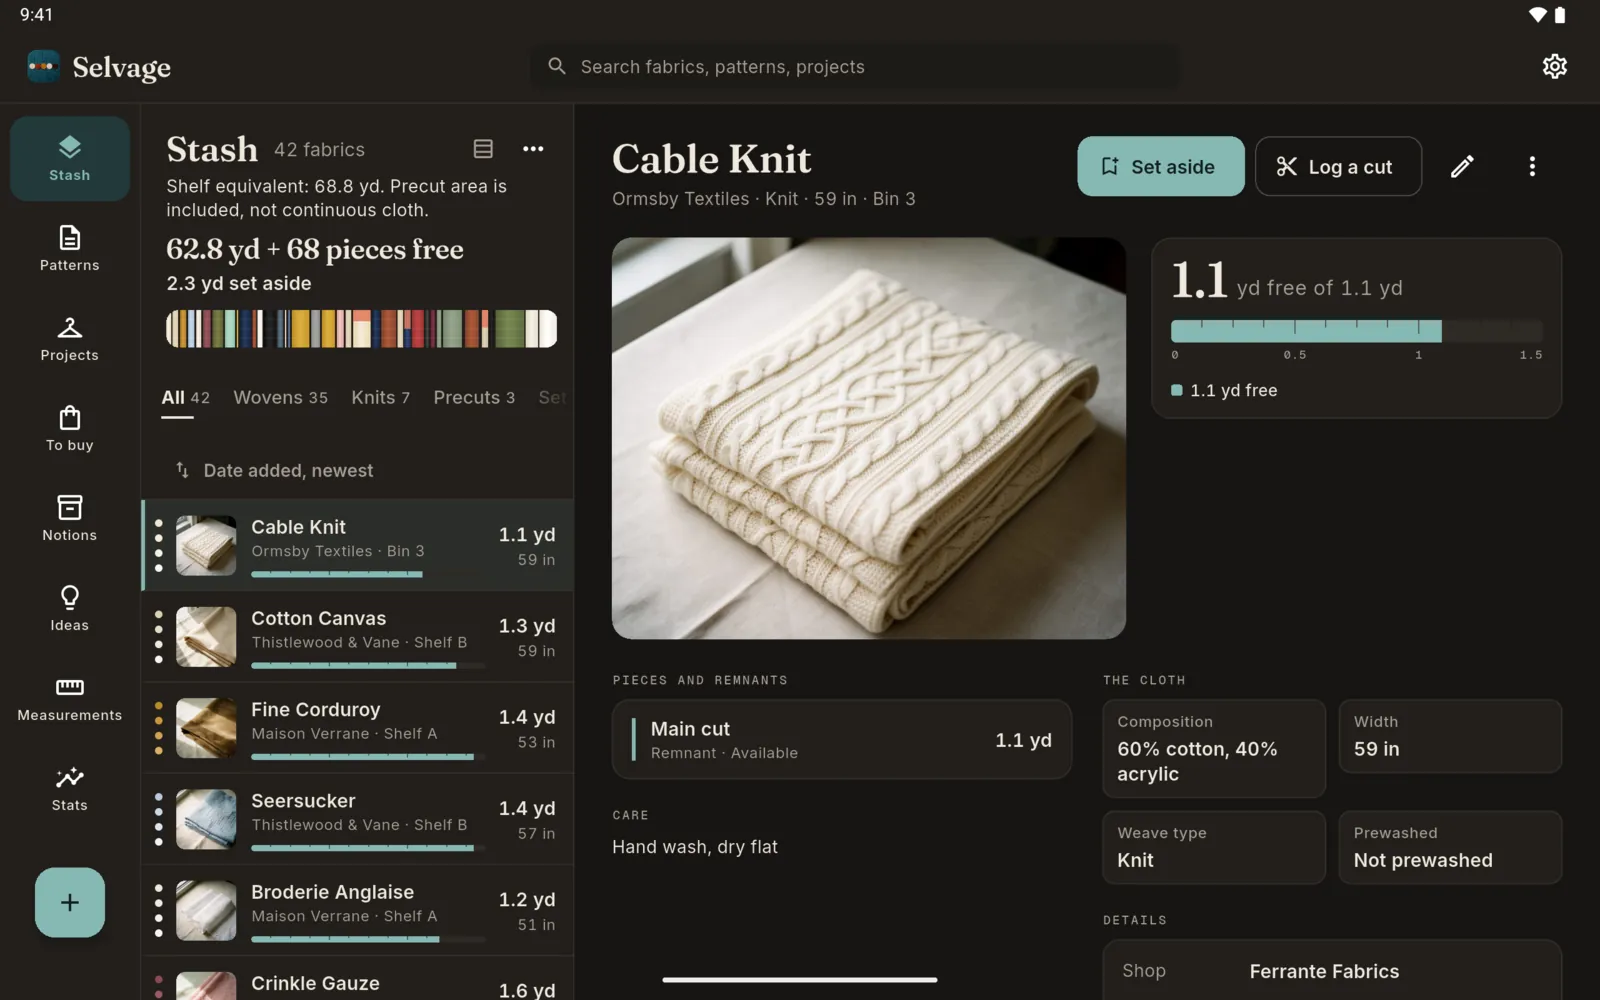Open sort order Date added, newest
The image size is (1600, 1000).
(274, 470)
